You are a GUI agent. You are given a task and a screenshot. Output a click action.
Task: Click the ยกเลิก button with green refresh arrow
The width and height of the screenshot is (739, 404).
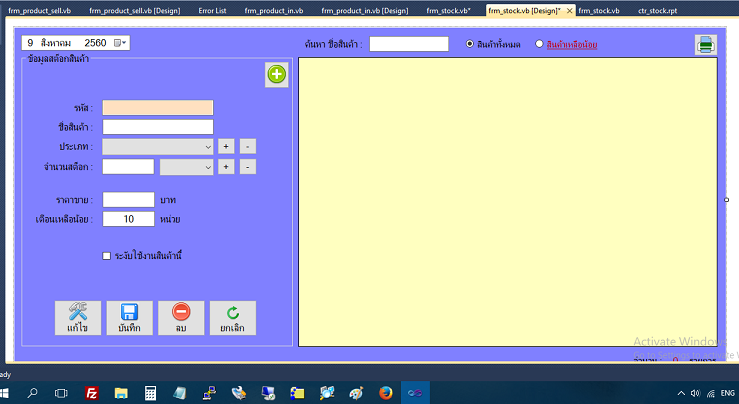(233, 318)
